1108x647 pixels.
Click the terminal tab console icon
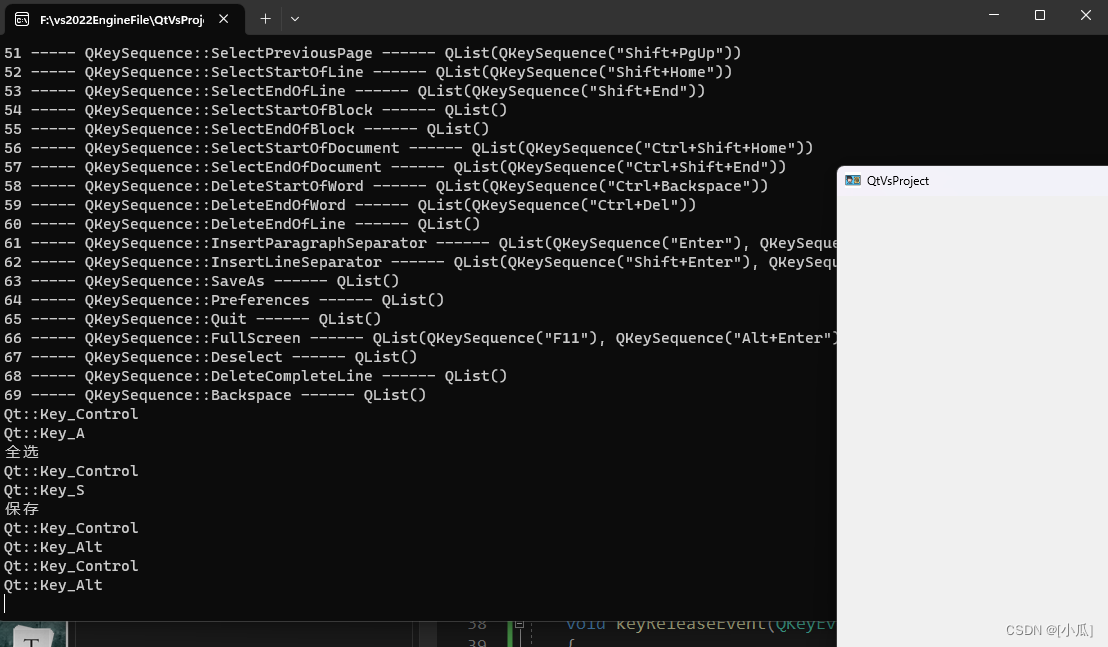tap(23, 19)
